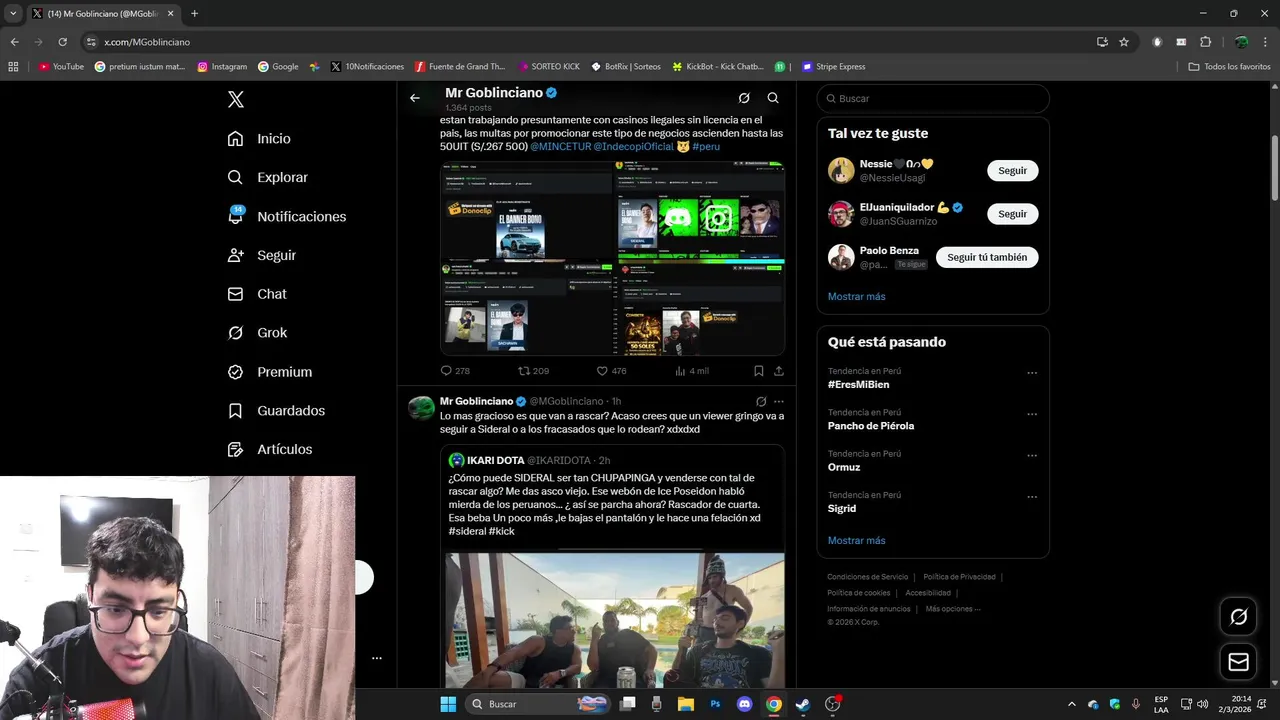The image size is (1280, 720).
Task: Open the SORTEO KICK bookmark
Action: click(549, 67)
